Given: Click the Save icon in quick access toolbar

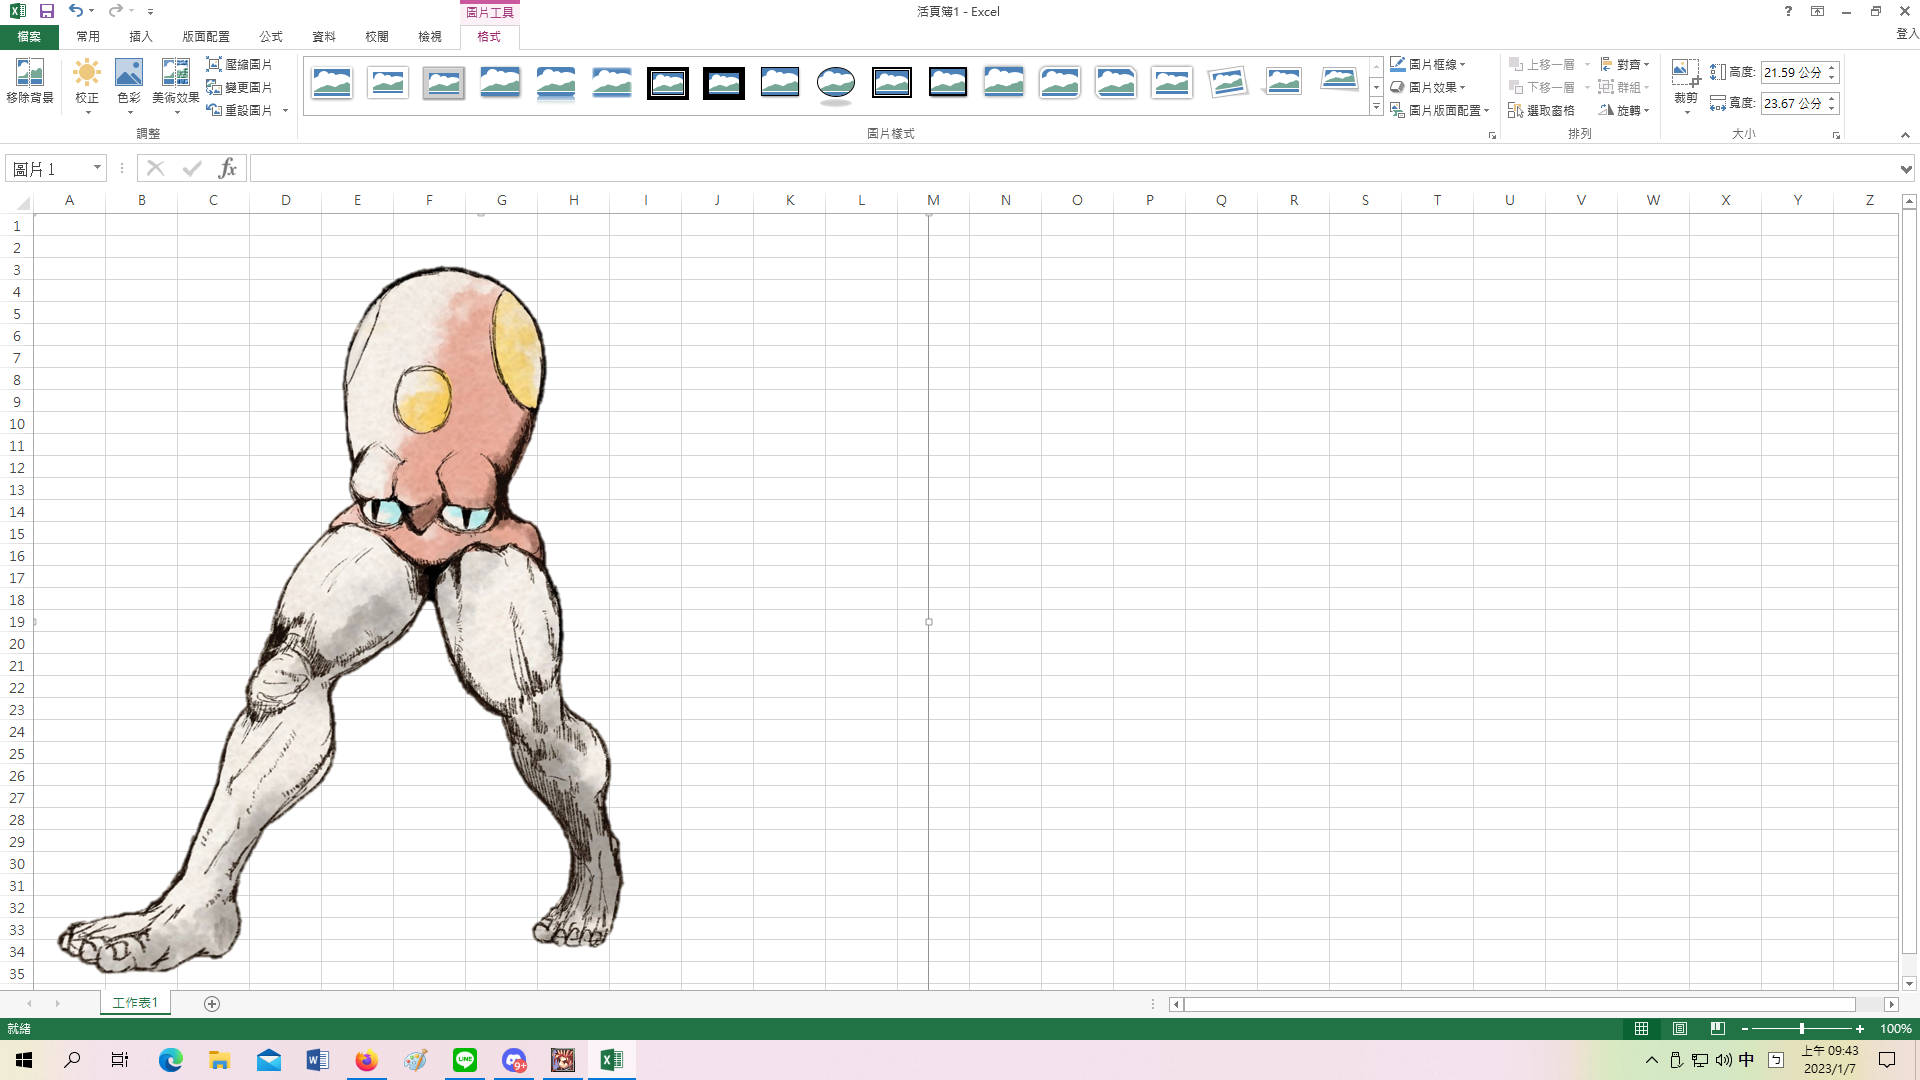Looking at the screenshot, I should 46,11.
